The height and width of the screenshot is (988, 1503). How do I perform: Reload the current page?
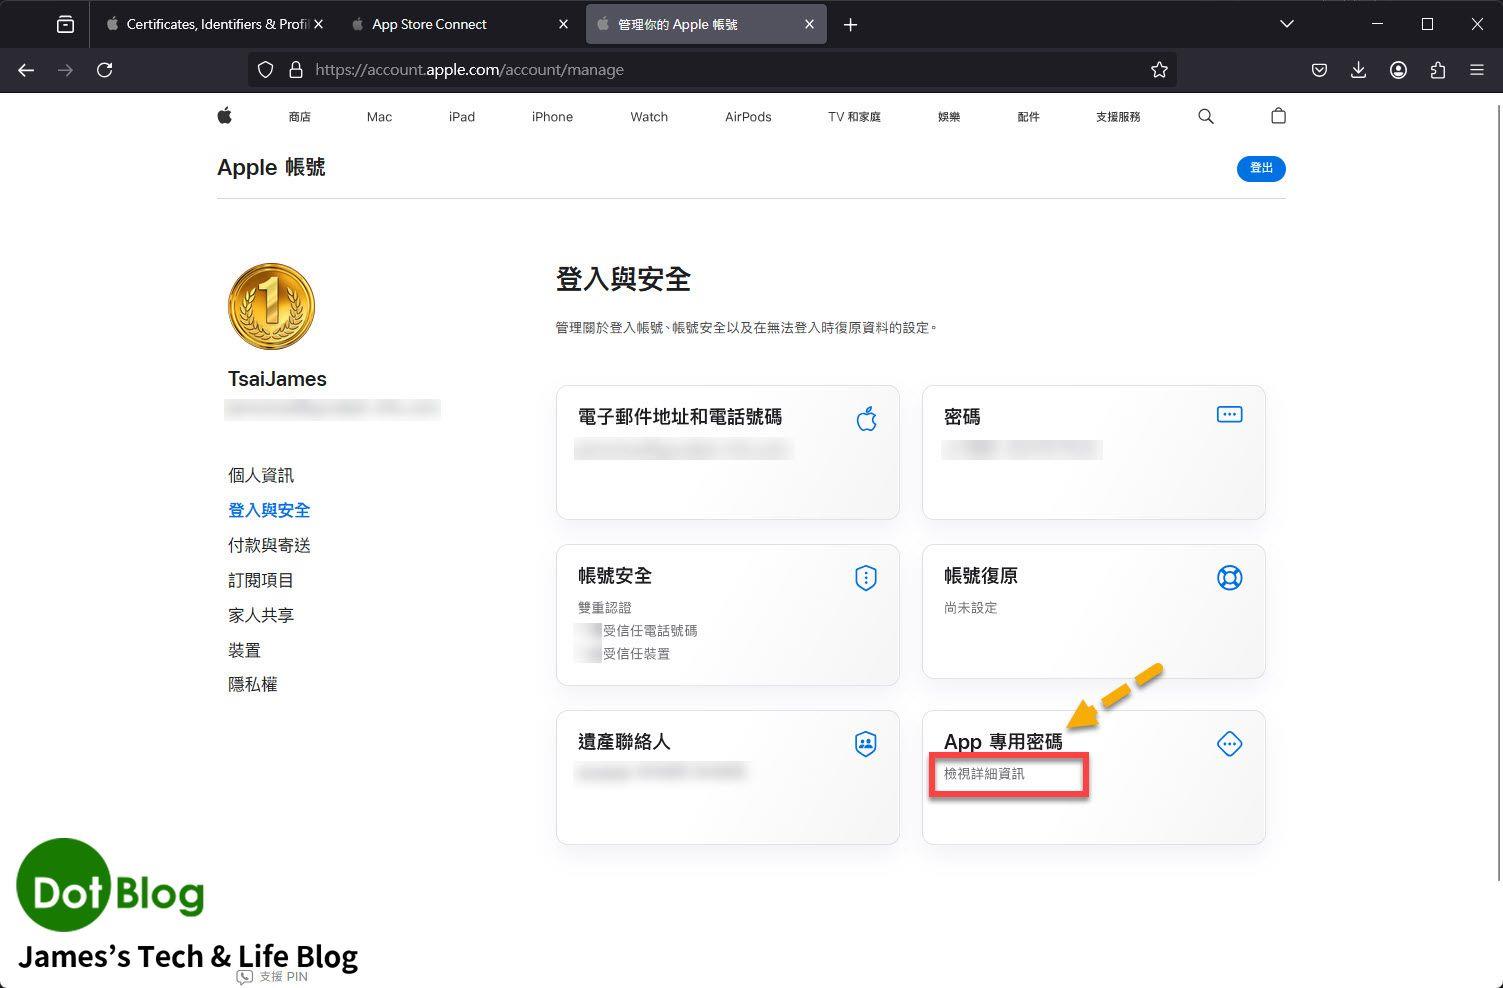click(x=104, y=70)
